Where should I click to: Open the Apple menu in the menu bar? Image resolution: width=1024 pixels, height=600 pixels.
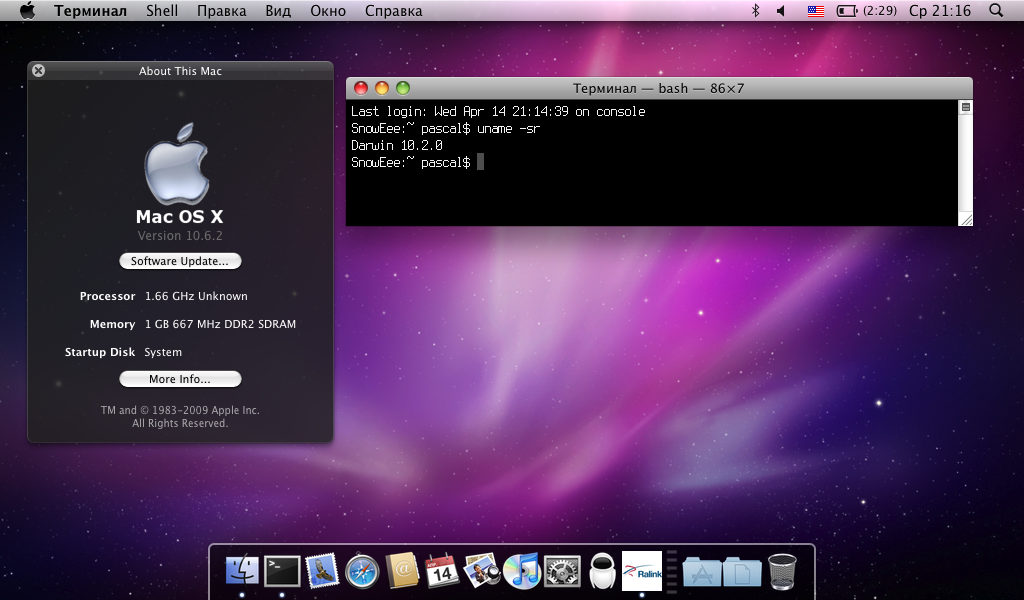click(27, 10)
